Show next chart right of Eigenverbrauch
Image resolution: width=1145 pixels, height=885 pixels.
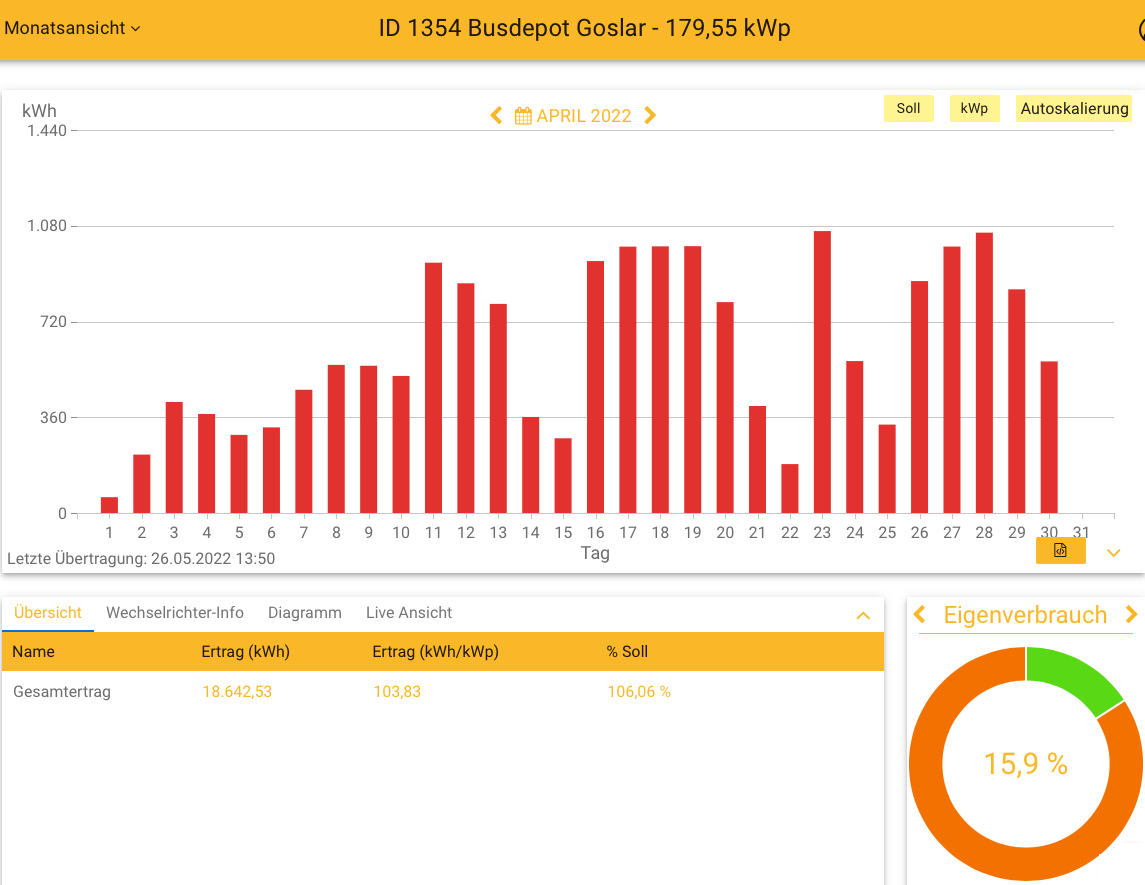click(1131, 615)
